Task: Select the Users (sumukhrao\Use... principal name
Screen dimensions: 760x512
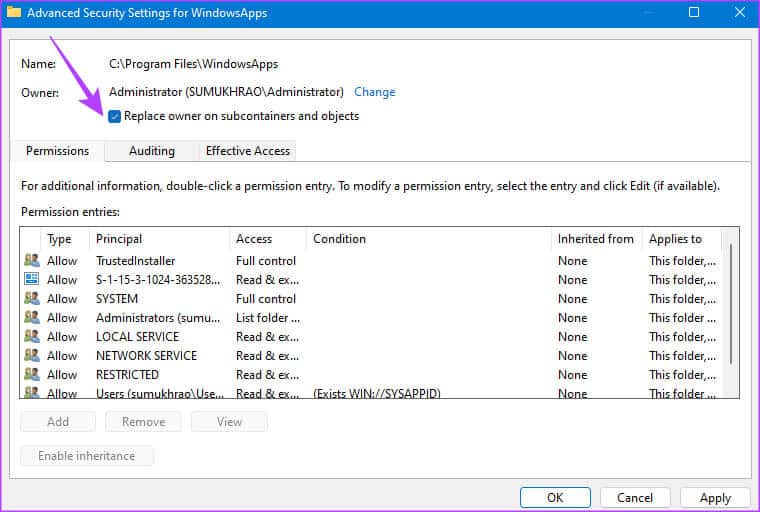Action: click(160, 393)
